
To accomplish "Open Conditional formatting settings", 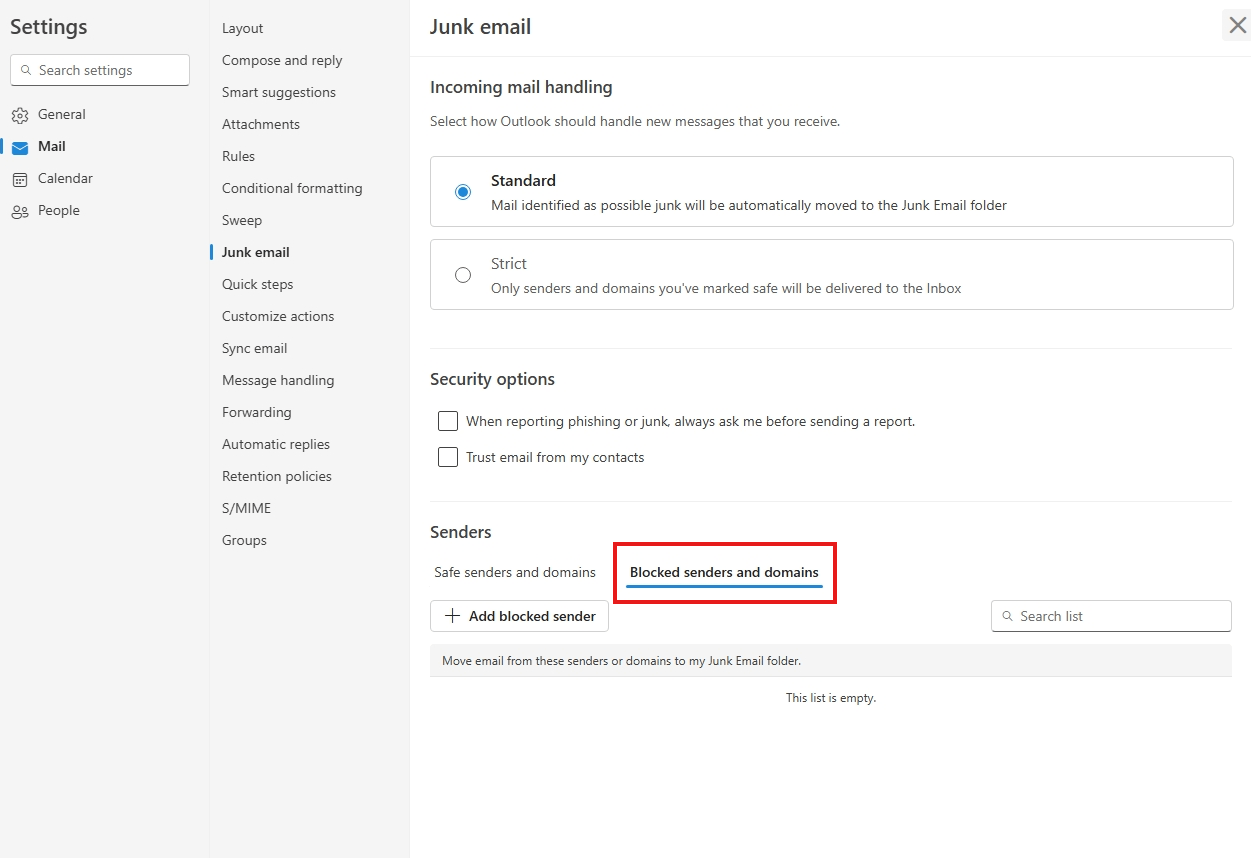I will [x=292, y=188].
